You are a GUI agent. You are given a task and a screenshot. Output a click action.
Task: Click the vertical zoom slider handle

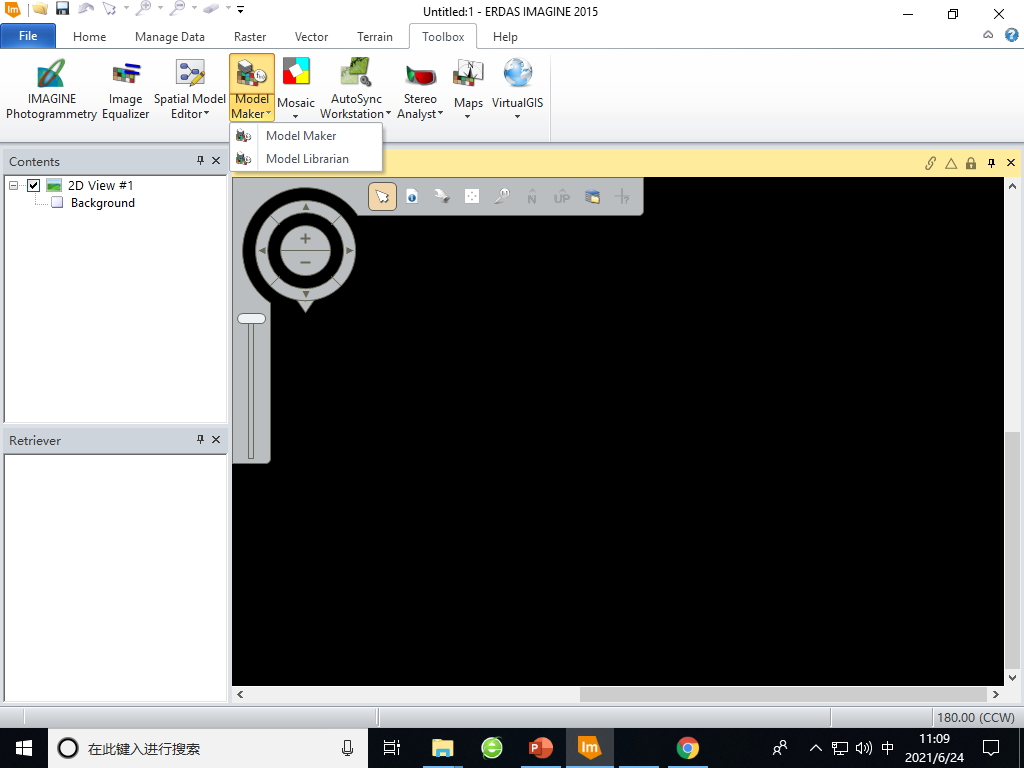[x=251, y=318]
